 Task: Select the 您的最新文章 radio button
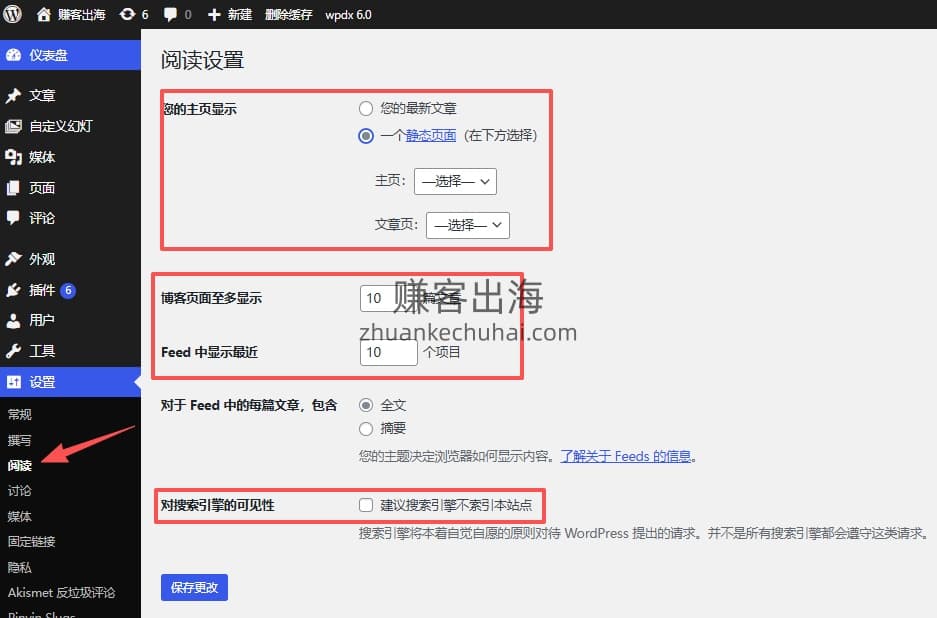tap(366, 108)
